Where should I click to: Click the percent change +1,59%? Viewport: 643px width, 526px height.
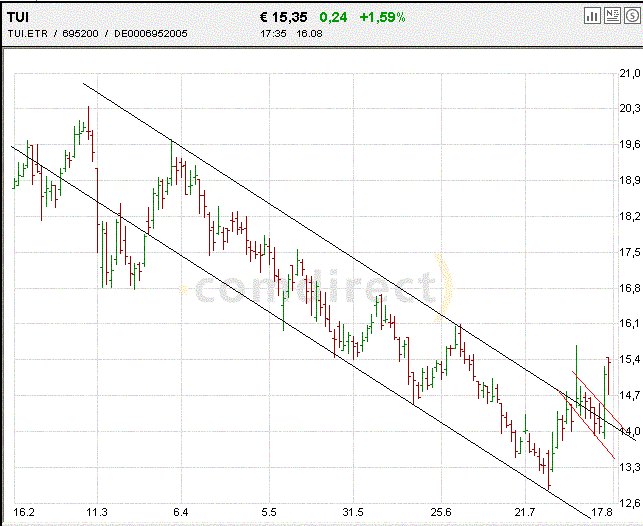point(382,17)
